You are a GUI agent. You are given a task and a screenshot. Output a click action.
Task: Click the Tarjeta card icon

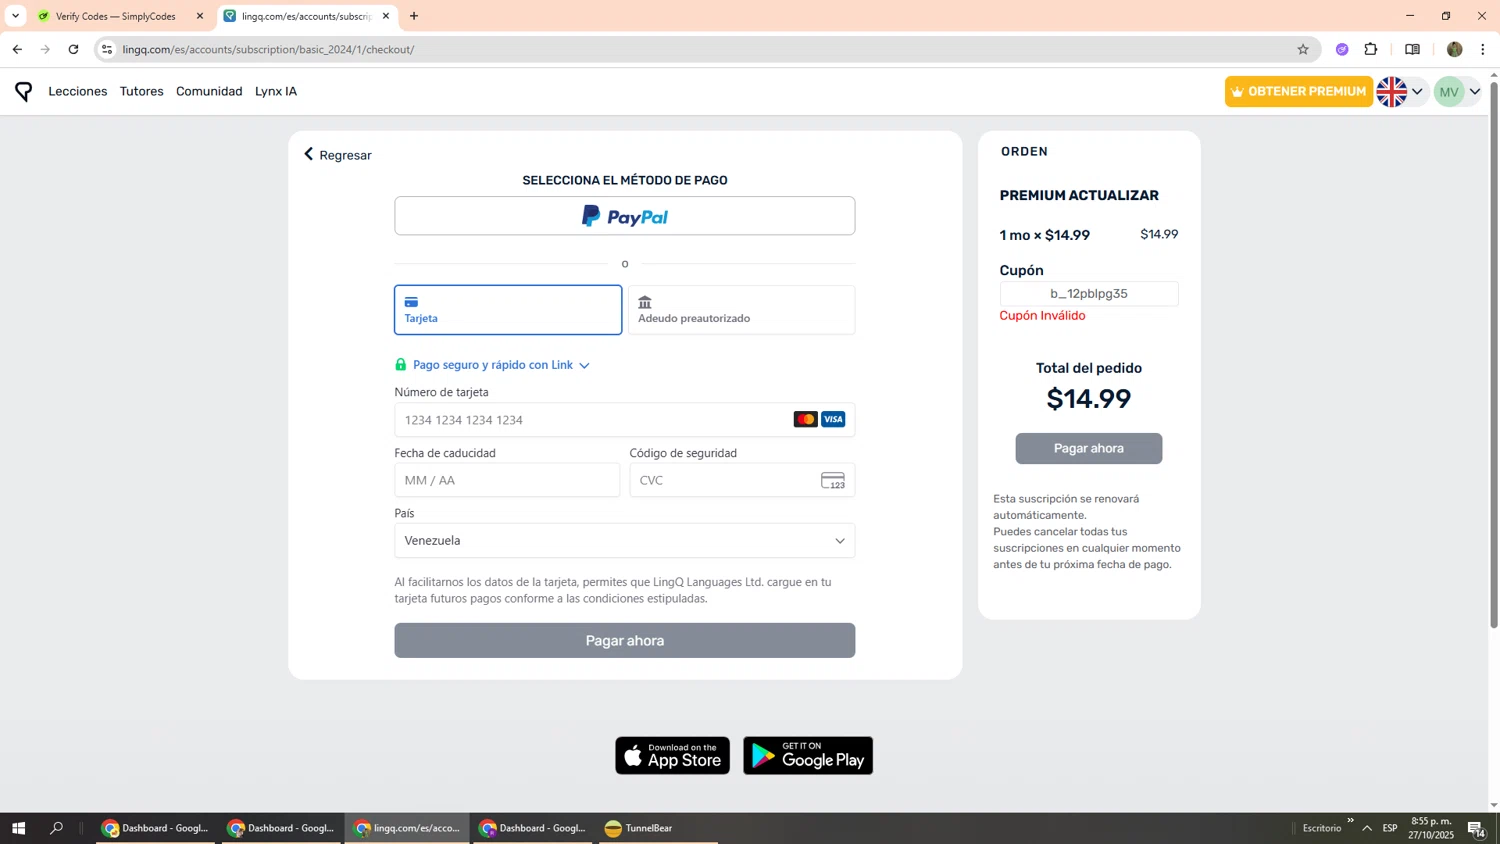[x=411, y=302]
